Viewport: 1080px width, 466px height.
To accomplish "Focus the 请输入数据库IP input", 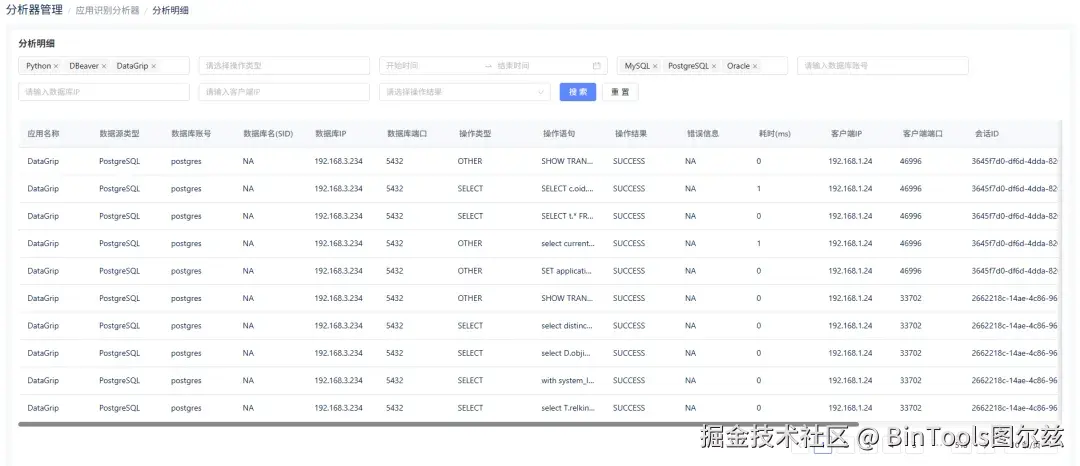I will (104, 92).
